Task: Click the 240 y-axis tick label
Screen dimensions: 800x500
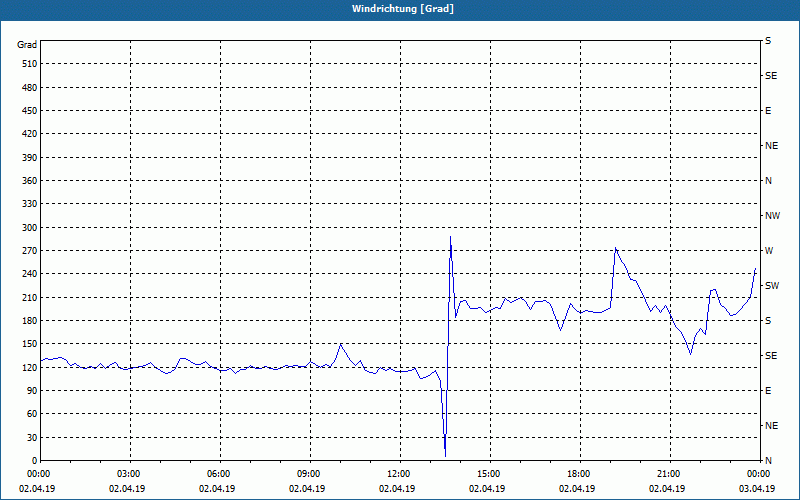Action: (x=30, y=274)
